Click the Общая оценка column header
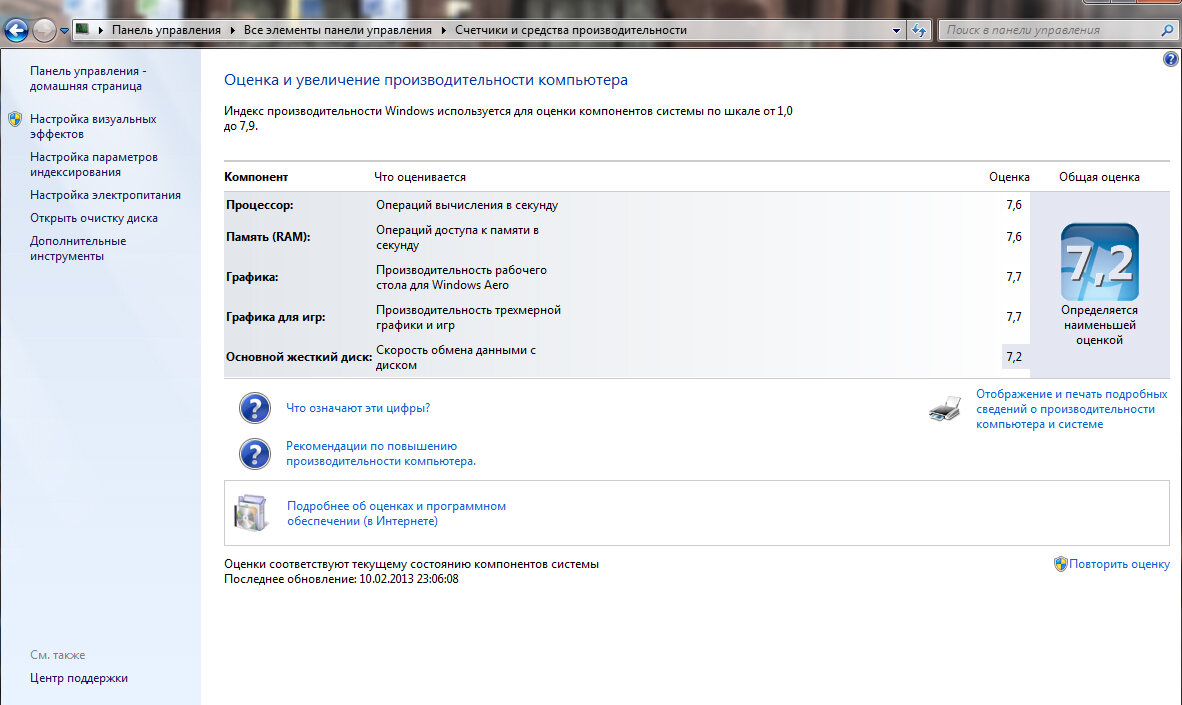Image resolution: width=1182 pixels, height=705 pixels. tap(1099, 177)
